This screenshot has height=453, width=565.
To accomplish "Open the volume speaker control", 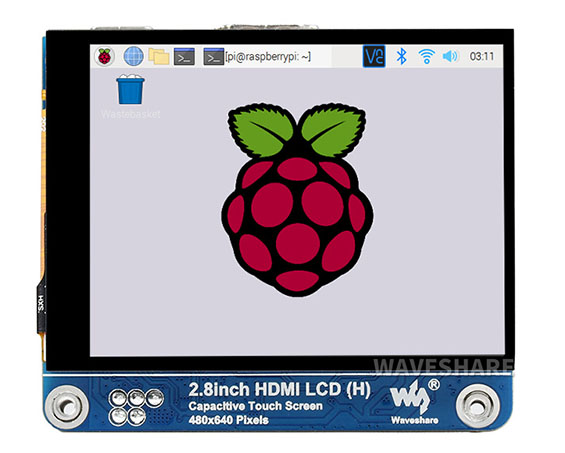I will [x=450, y=57].
